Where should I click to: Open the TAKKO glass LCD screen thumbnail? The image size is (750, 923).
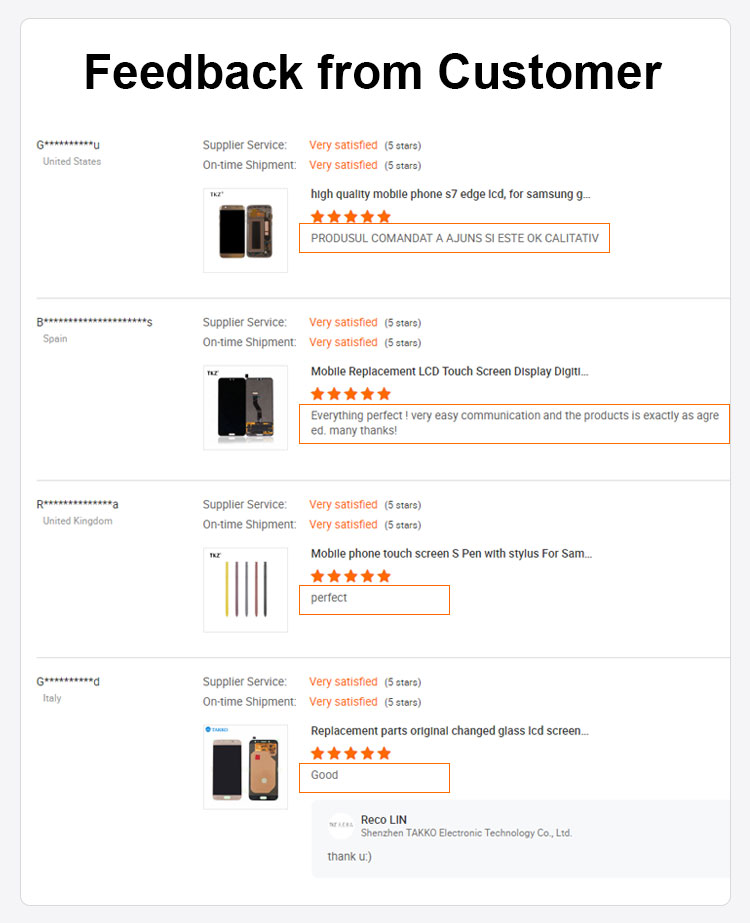point(245,766)
